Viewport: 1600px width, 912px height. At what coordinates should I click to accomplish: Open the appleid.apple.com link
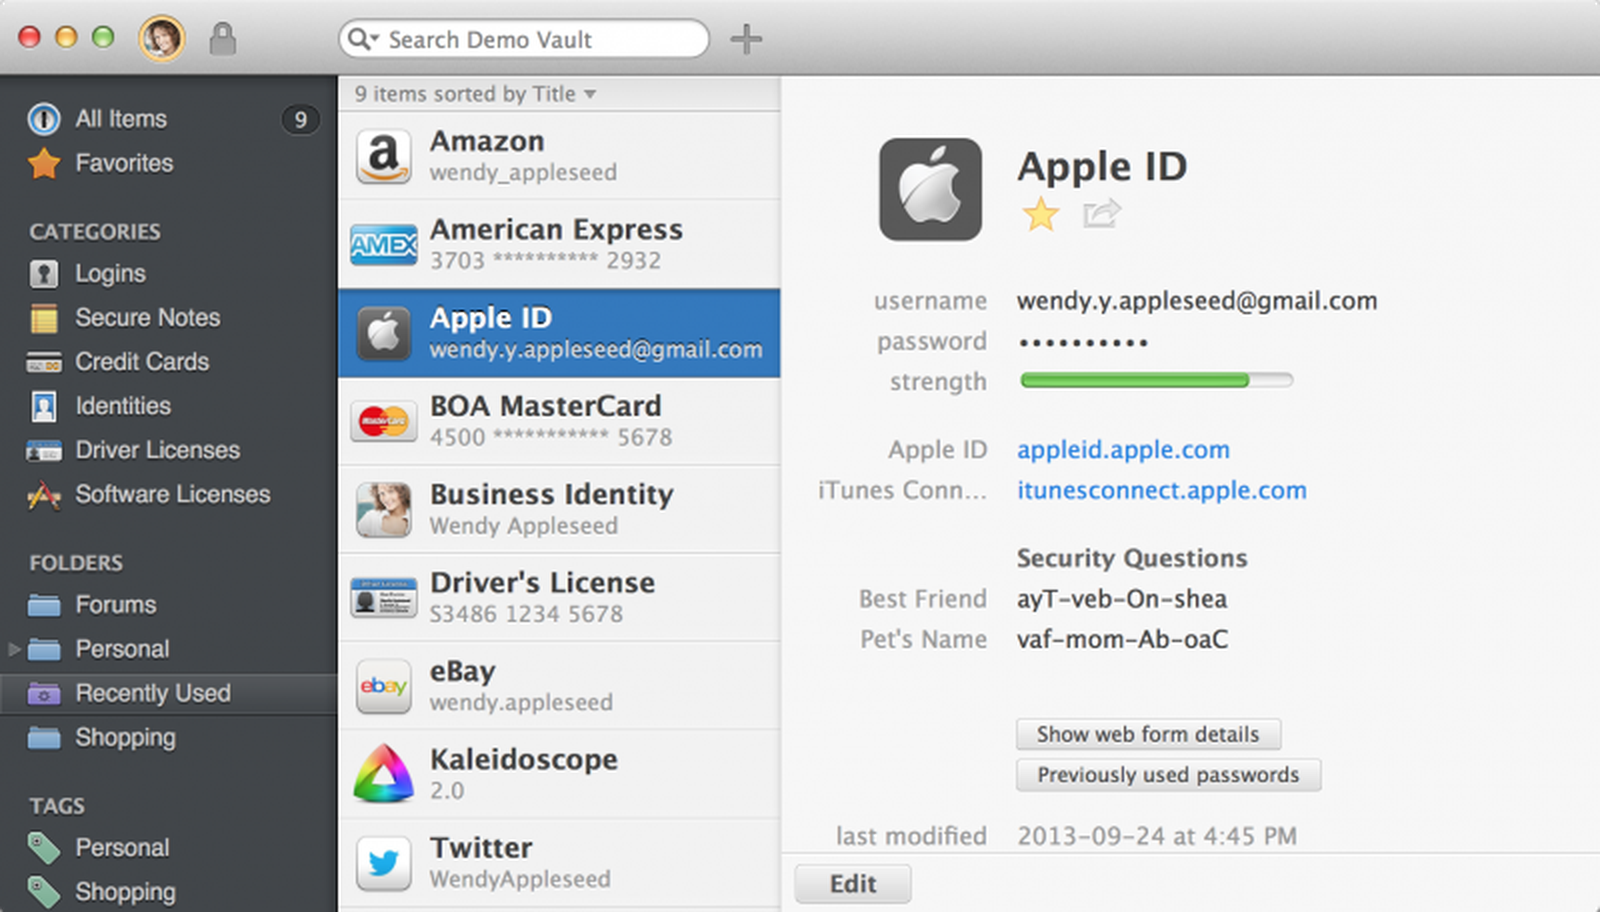click(1122, 450)
